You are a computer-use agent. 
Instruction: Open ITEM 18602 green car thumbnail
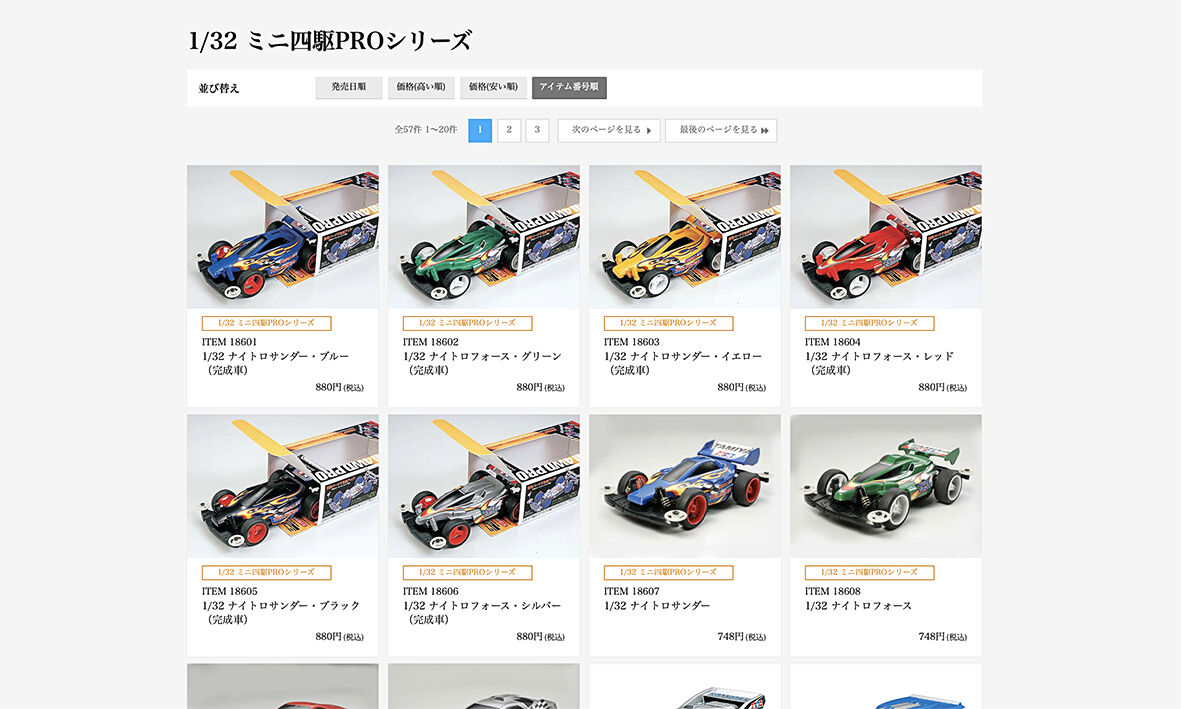point(484,237)
